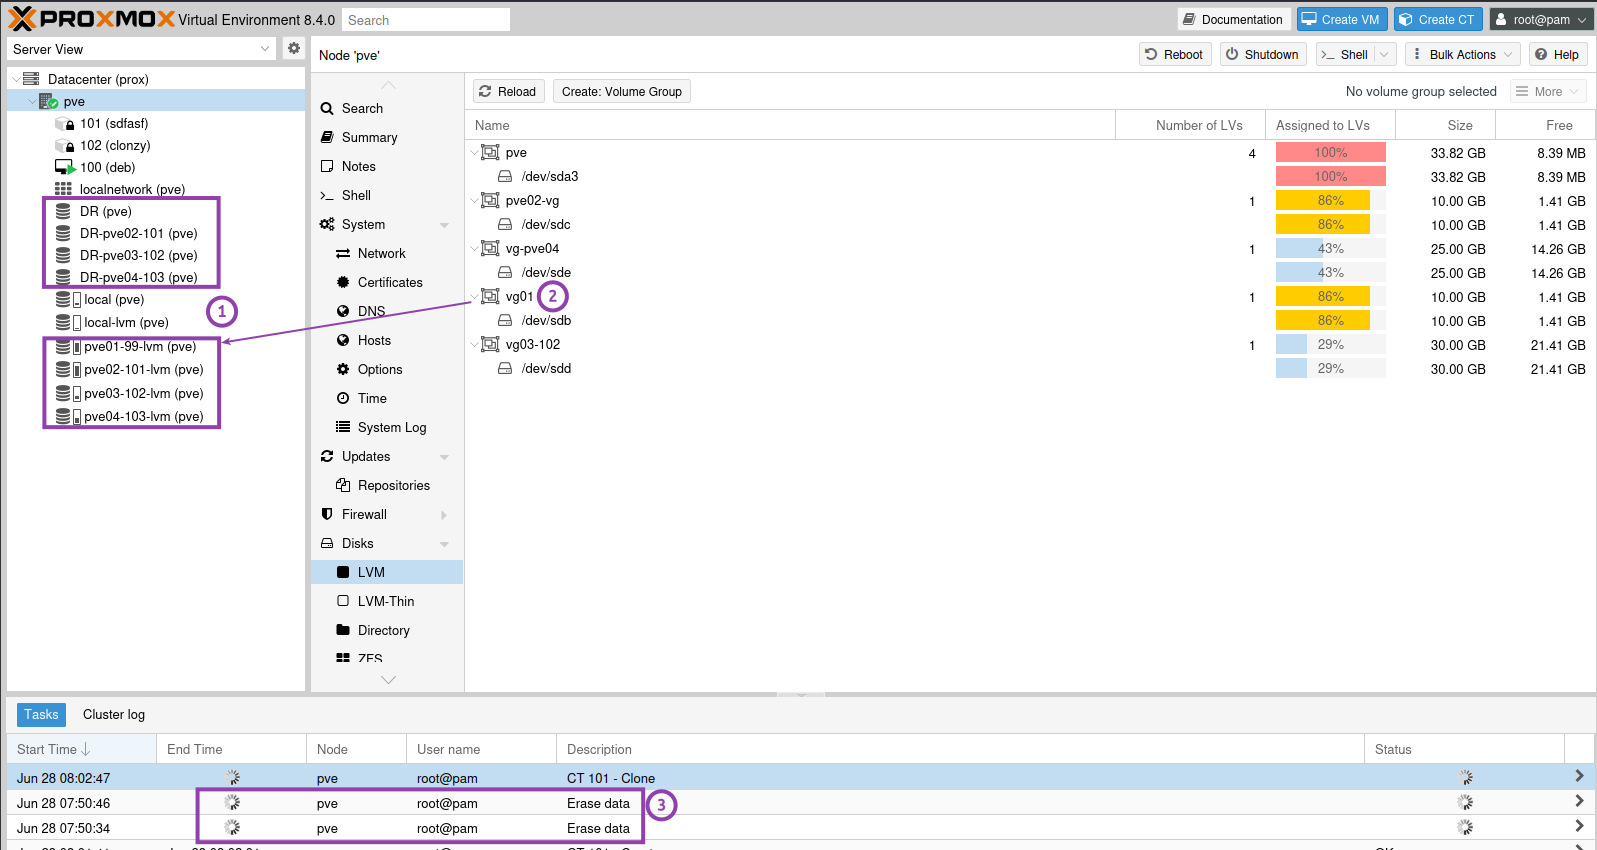
Task: Open root@pam user menu
Action: 1541,19
